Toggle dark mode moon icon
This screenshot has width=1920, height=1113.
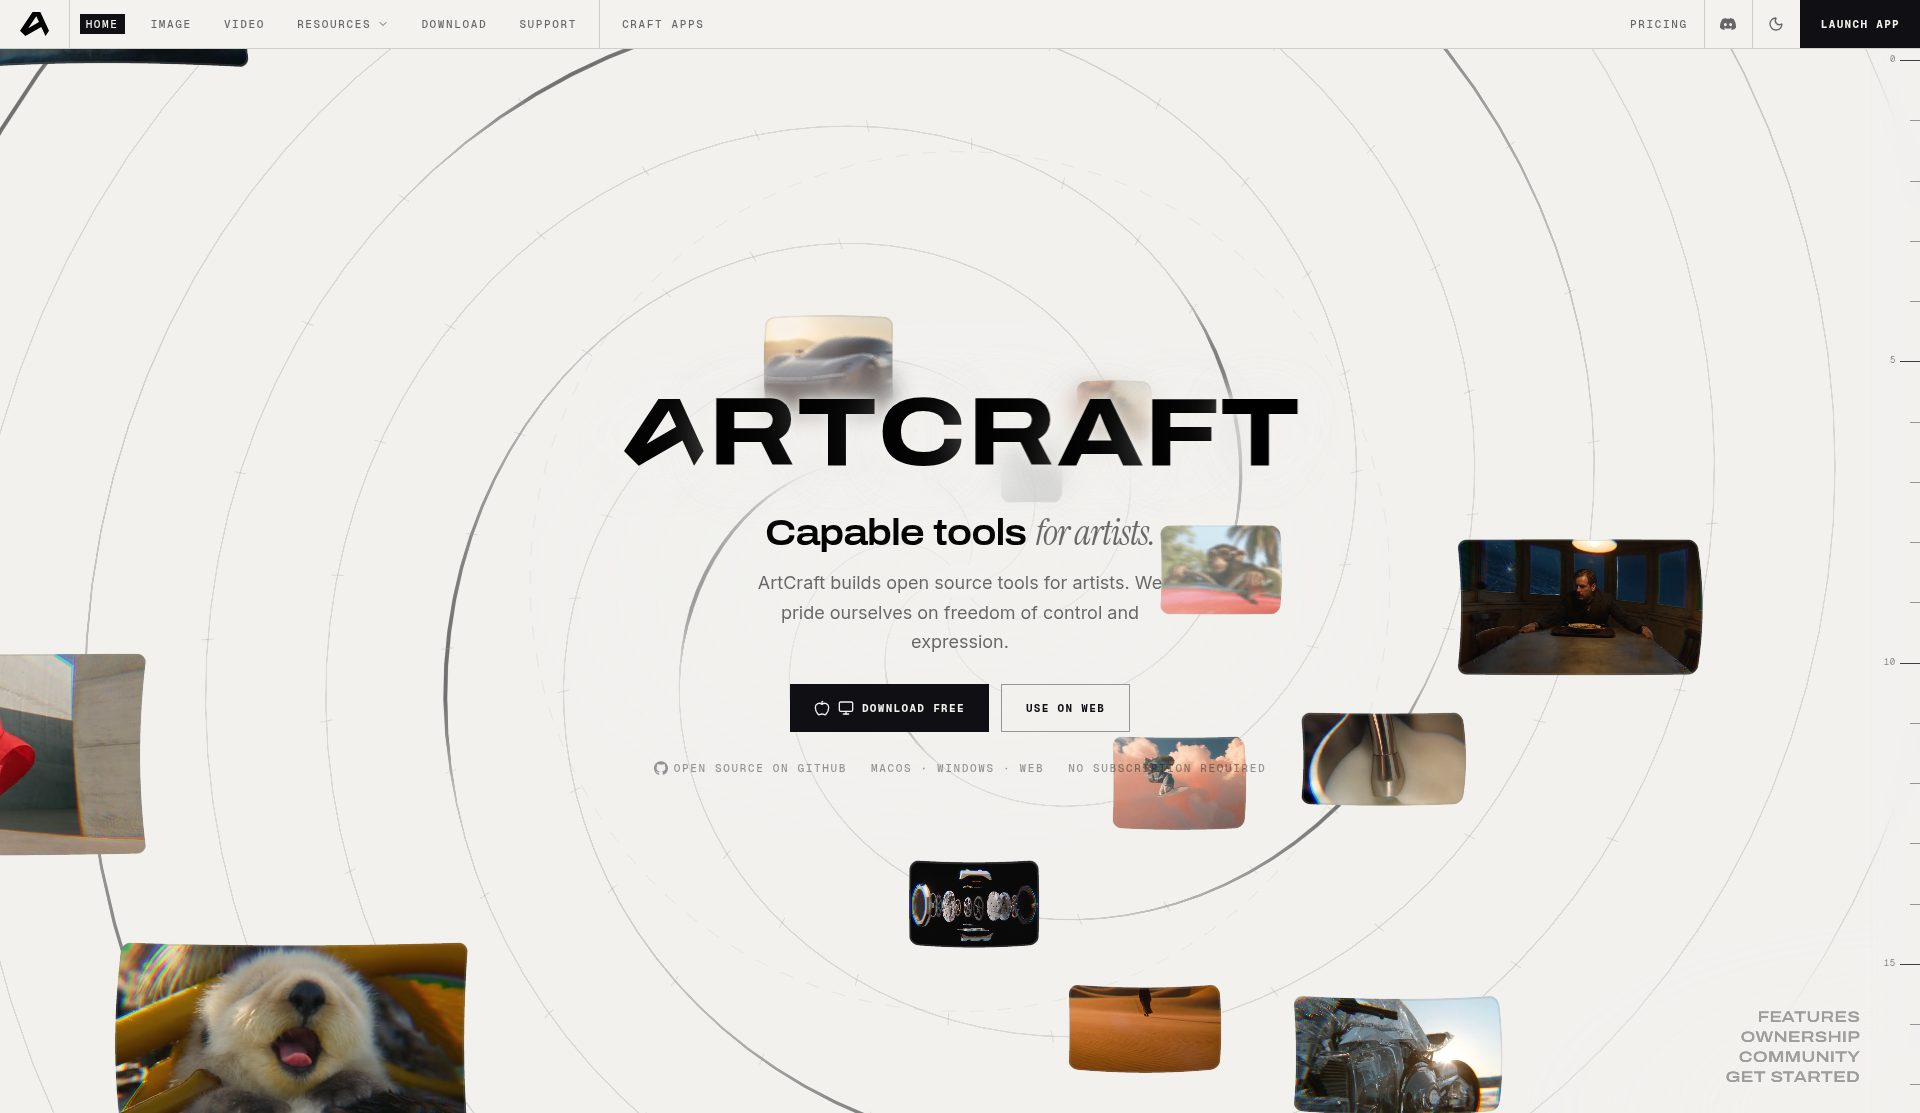coord(1776,24)
